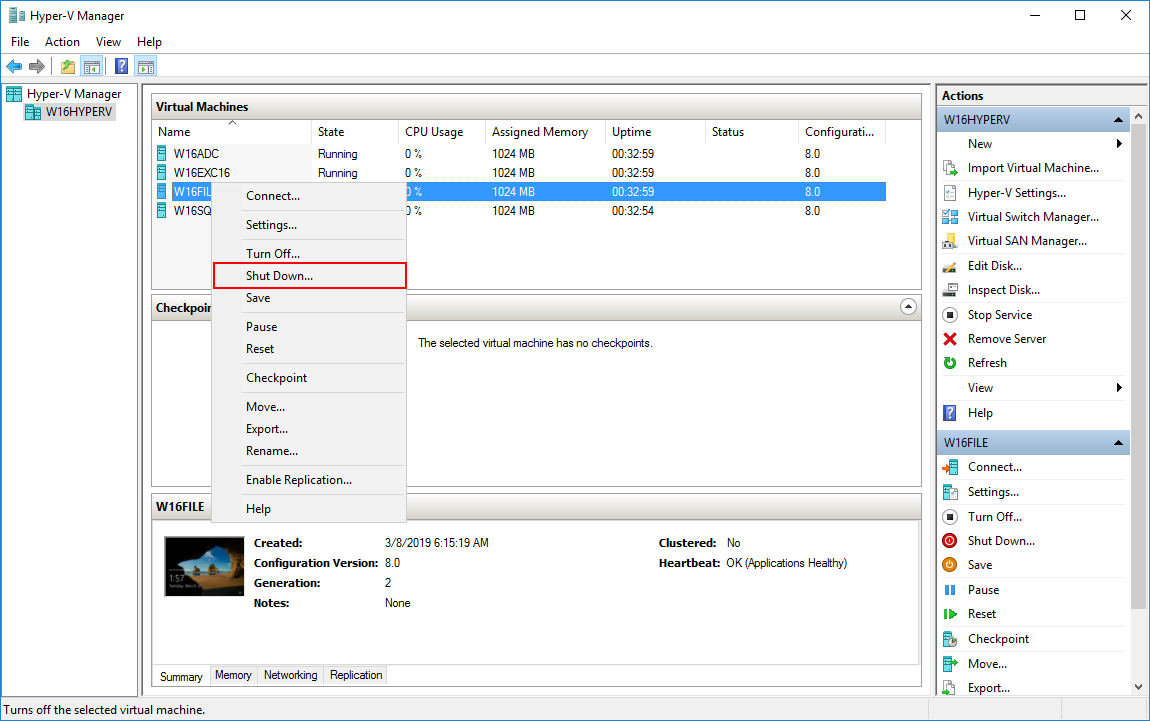Switch to the Networking tab
The height and width of the screenshot is (721, 1150).
tap(290, 675)
